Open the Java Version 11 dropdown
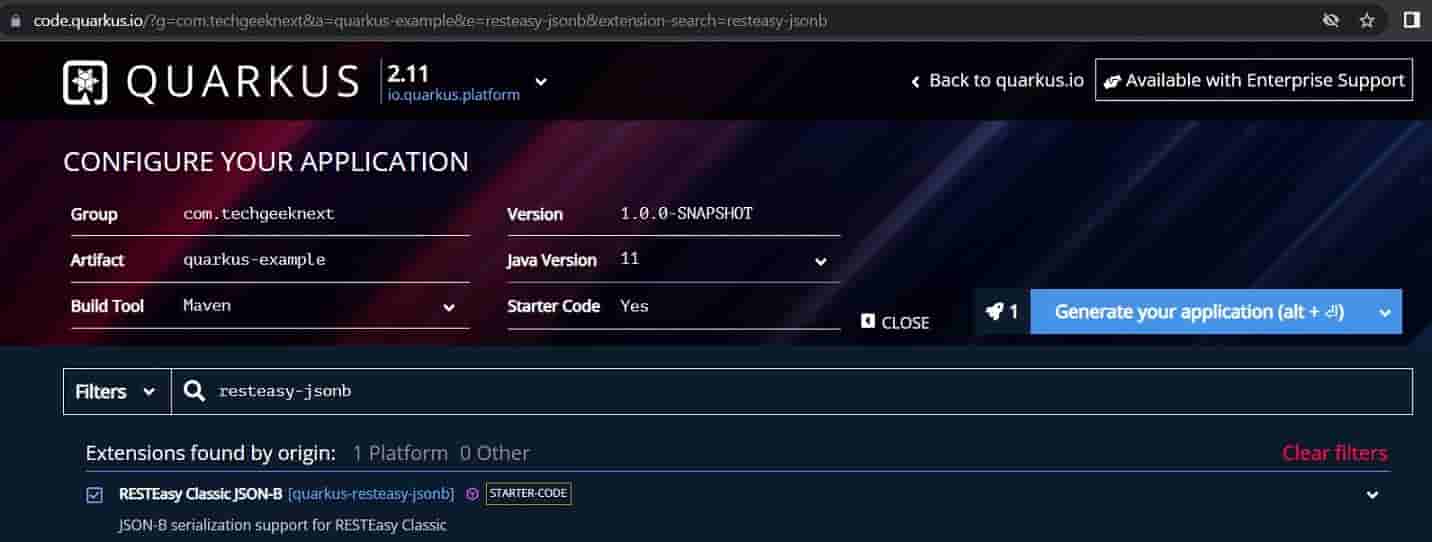The width and height of the screenshot is (1432, 542). click(821, 262)
